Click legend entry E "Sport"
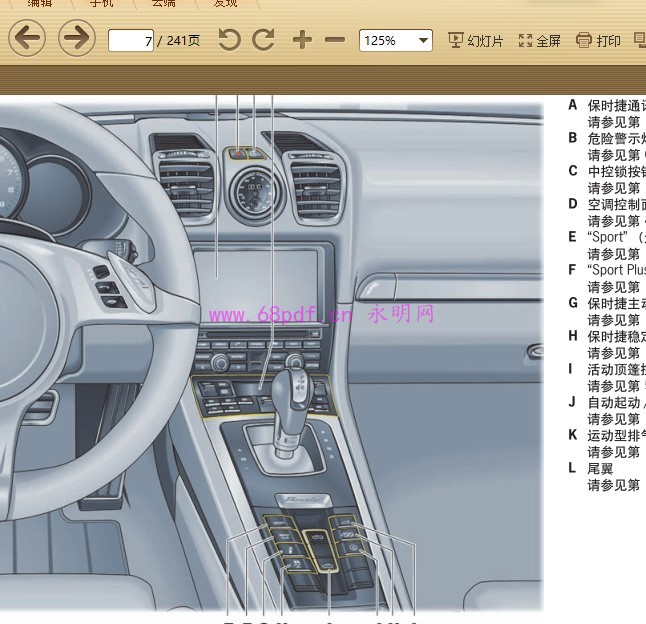This screenshot has height=624, width=646. pos(607,237)
